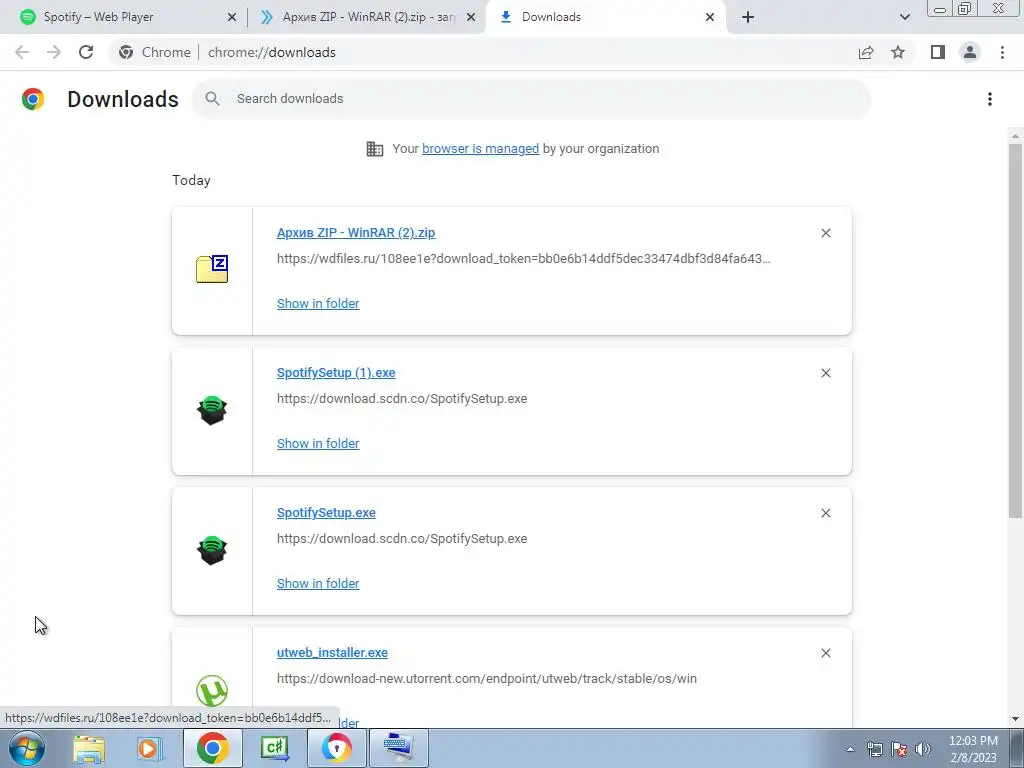The width and height of the screenshot is (1024, 768).
Task: Open the taskbar clock showing 12:03 PM
Action: point(973,749)
